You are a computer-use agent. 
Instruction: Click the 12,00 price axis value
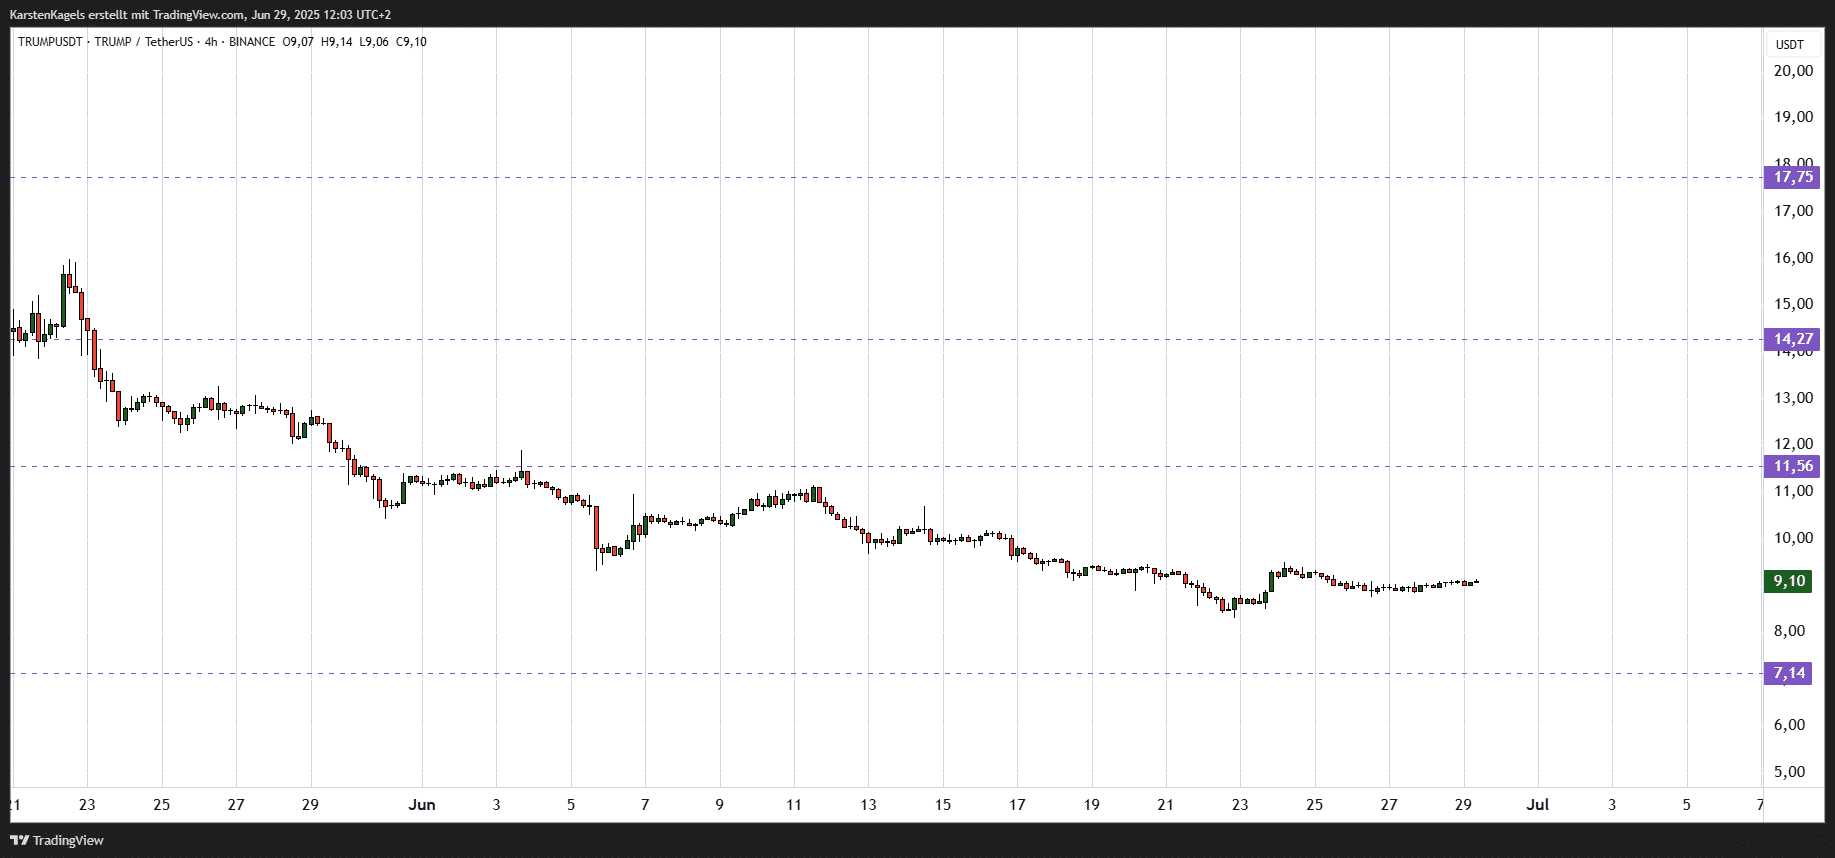(x=1793, y=444)
